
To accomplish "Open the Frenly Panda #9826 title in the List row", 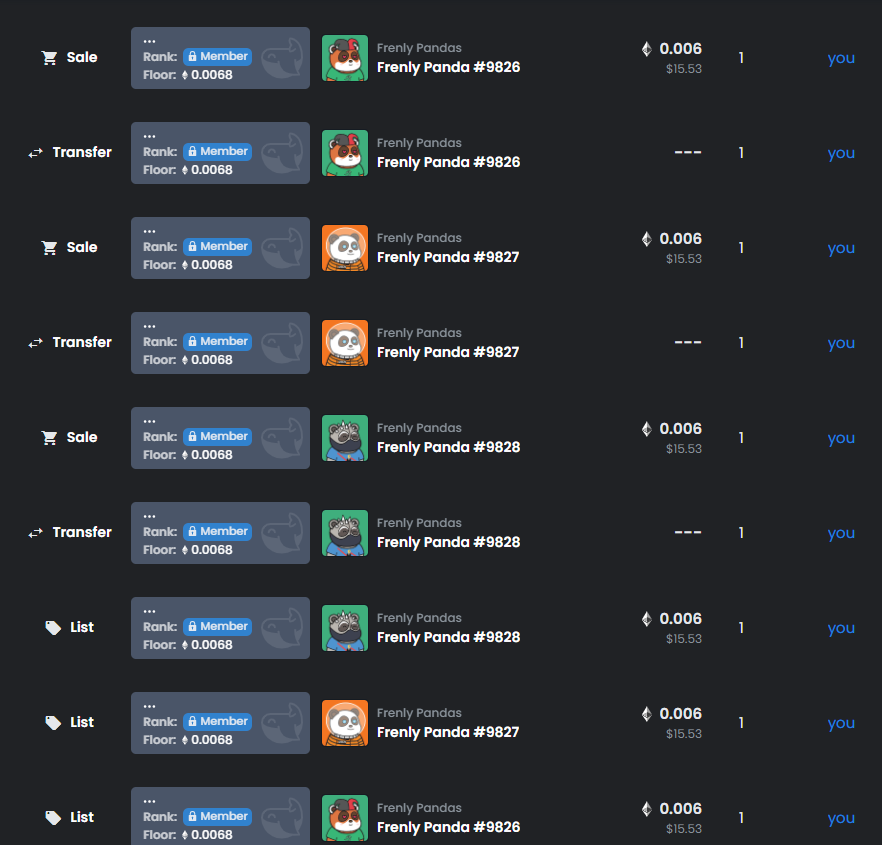I will [448, 828].
